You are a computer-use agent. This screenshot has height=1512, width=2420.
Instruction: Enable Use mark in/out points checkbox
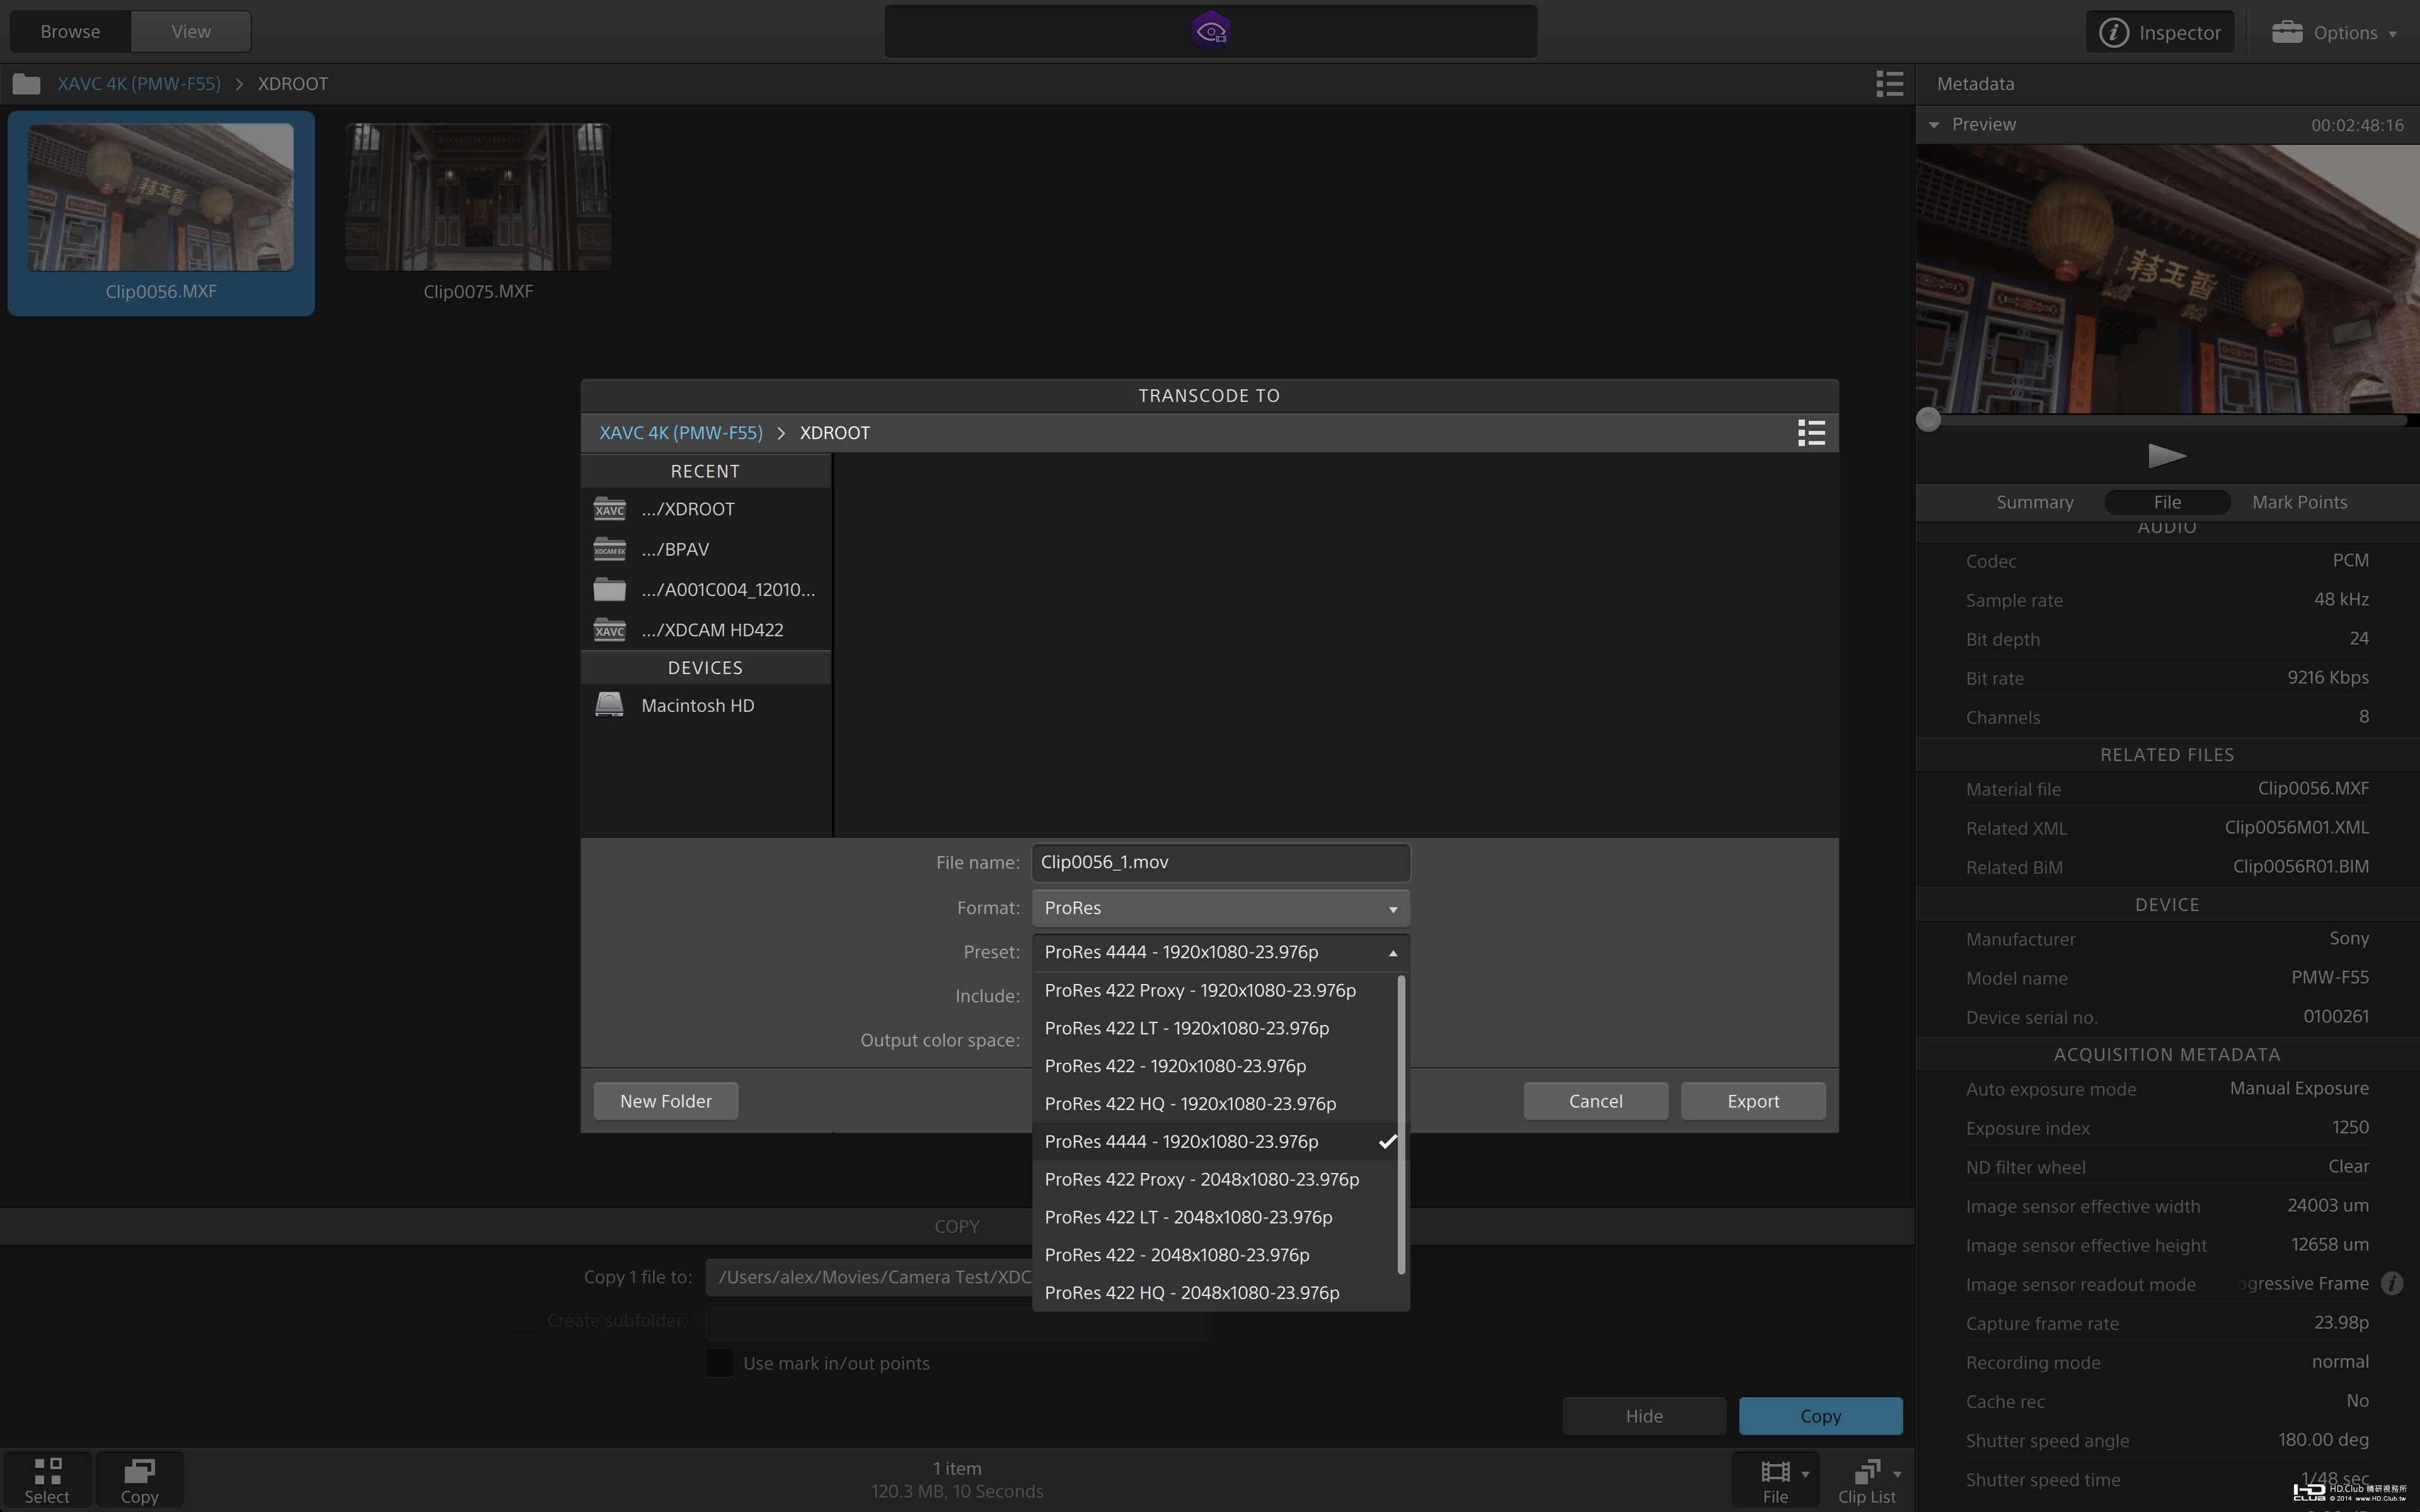pos(719,1363)
